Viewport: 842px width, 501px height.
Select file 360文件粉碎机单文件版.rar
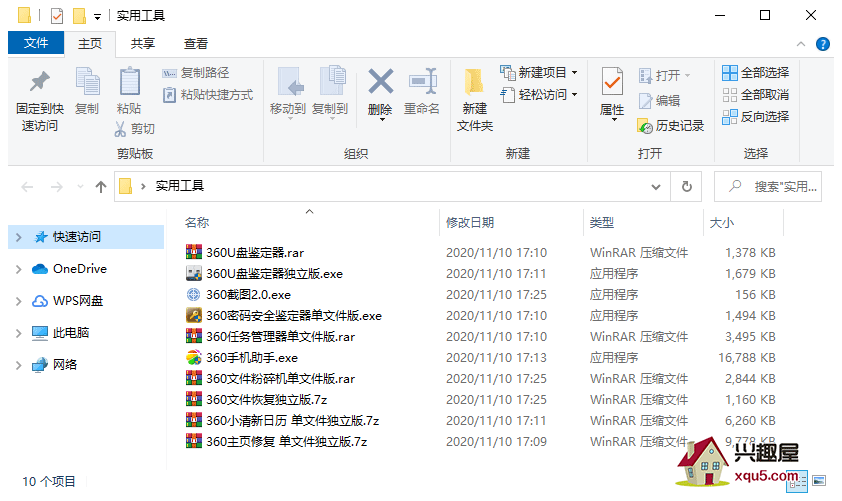tap(281, 378)
